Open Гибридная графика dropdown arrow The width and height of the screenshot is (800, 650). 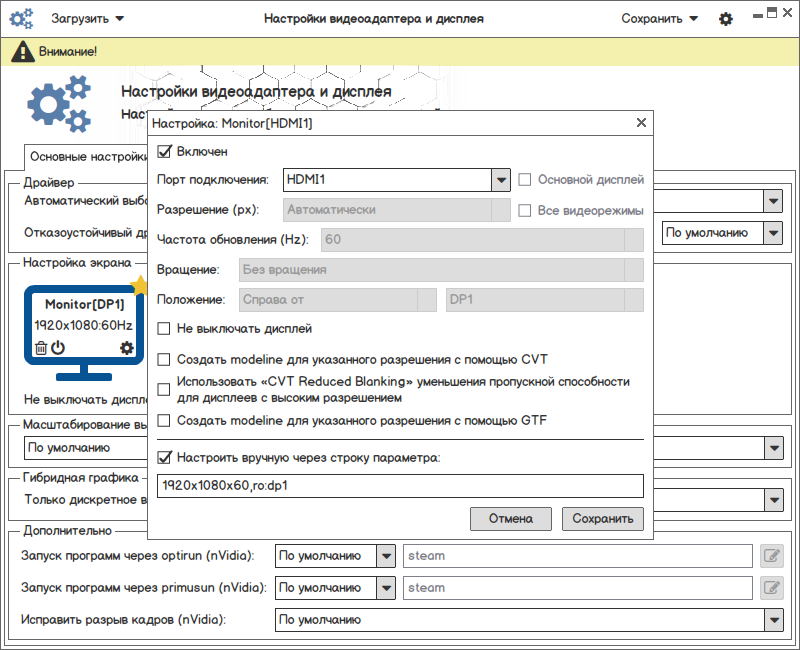pos(774,500)
